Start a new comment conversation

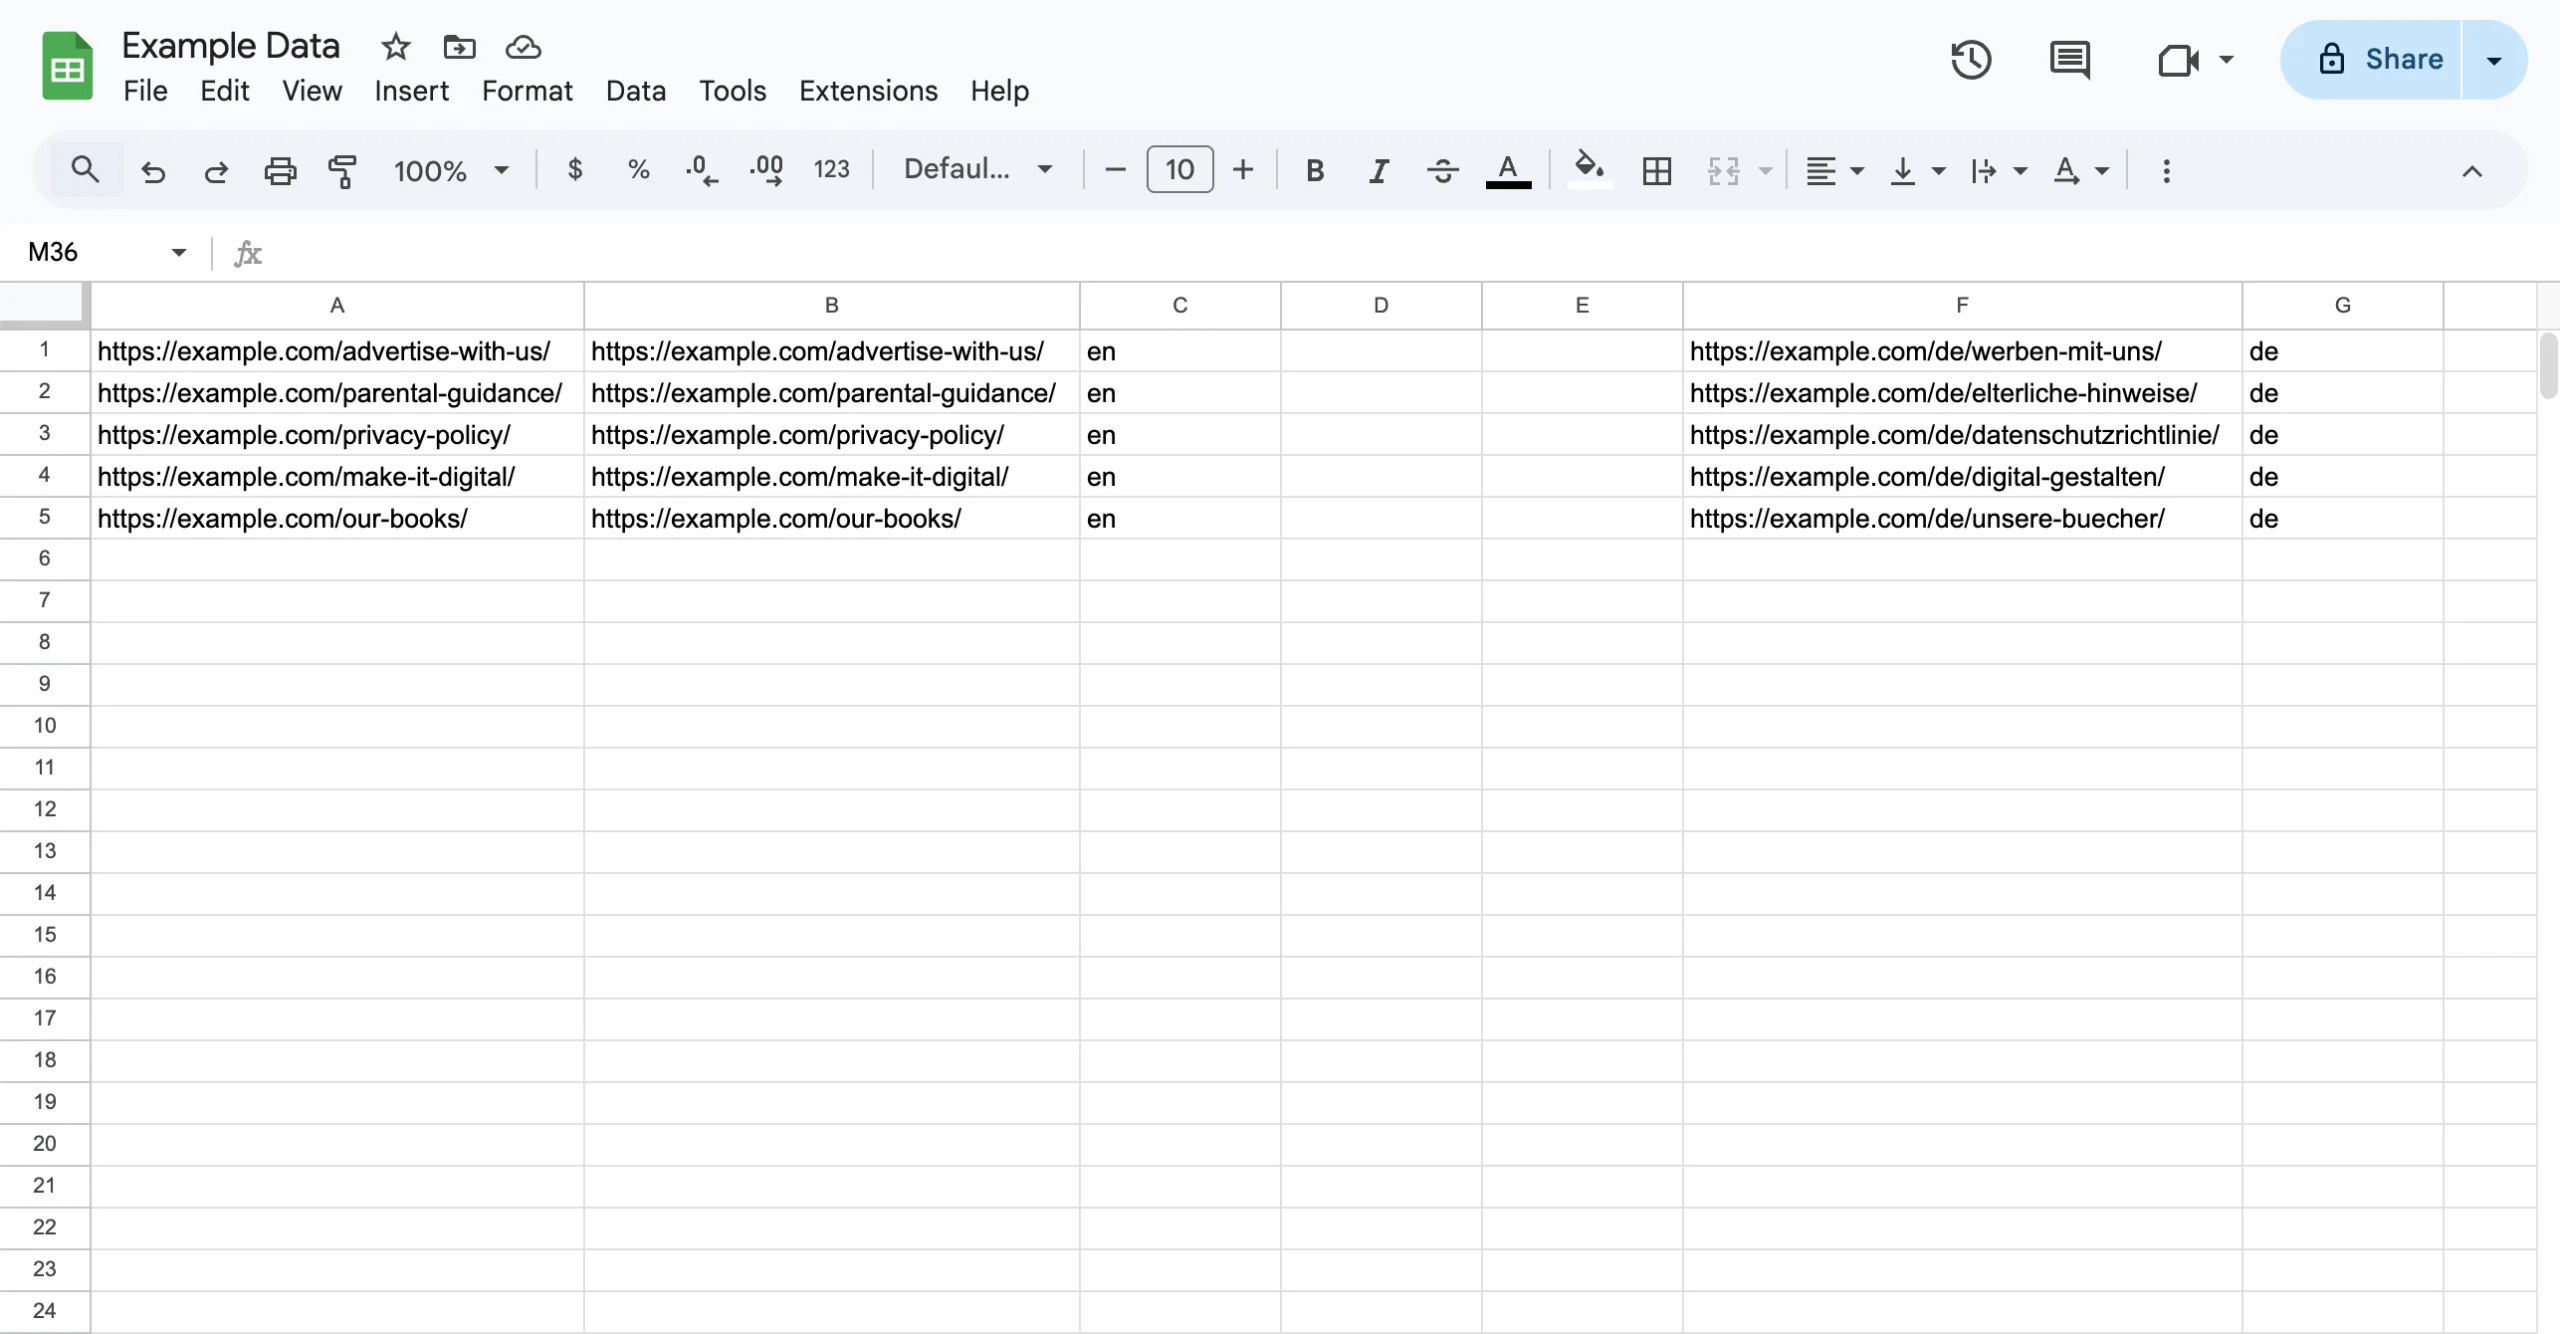(x=2069, y=59)
